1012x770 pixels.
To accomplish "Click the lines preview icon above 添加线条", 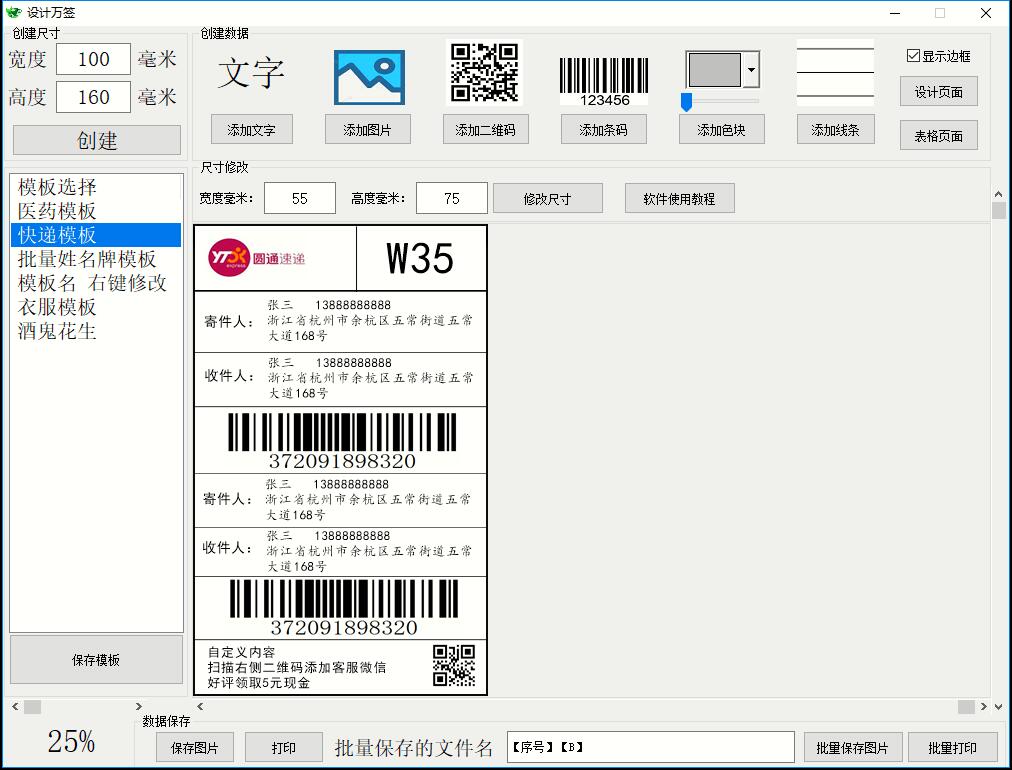I will coord(835,72).
